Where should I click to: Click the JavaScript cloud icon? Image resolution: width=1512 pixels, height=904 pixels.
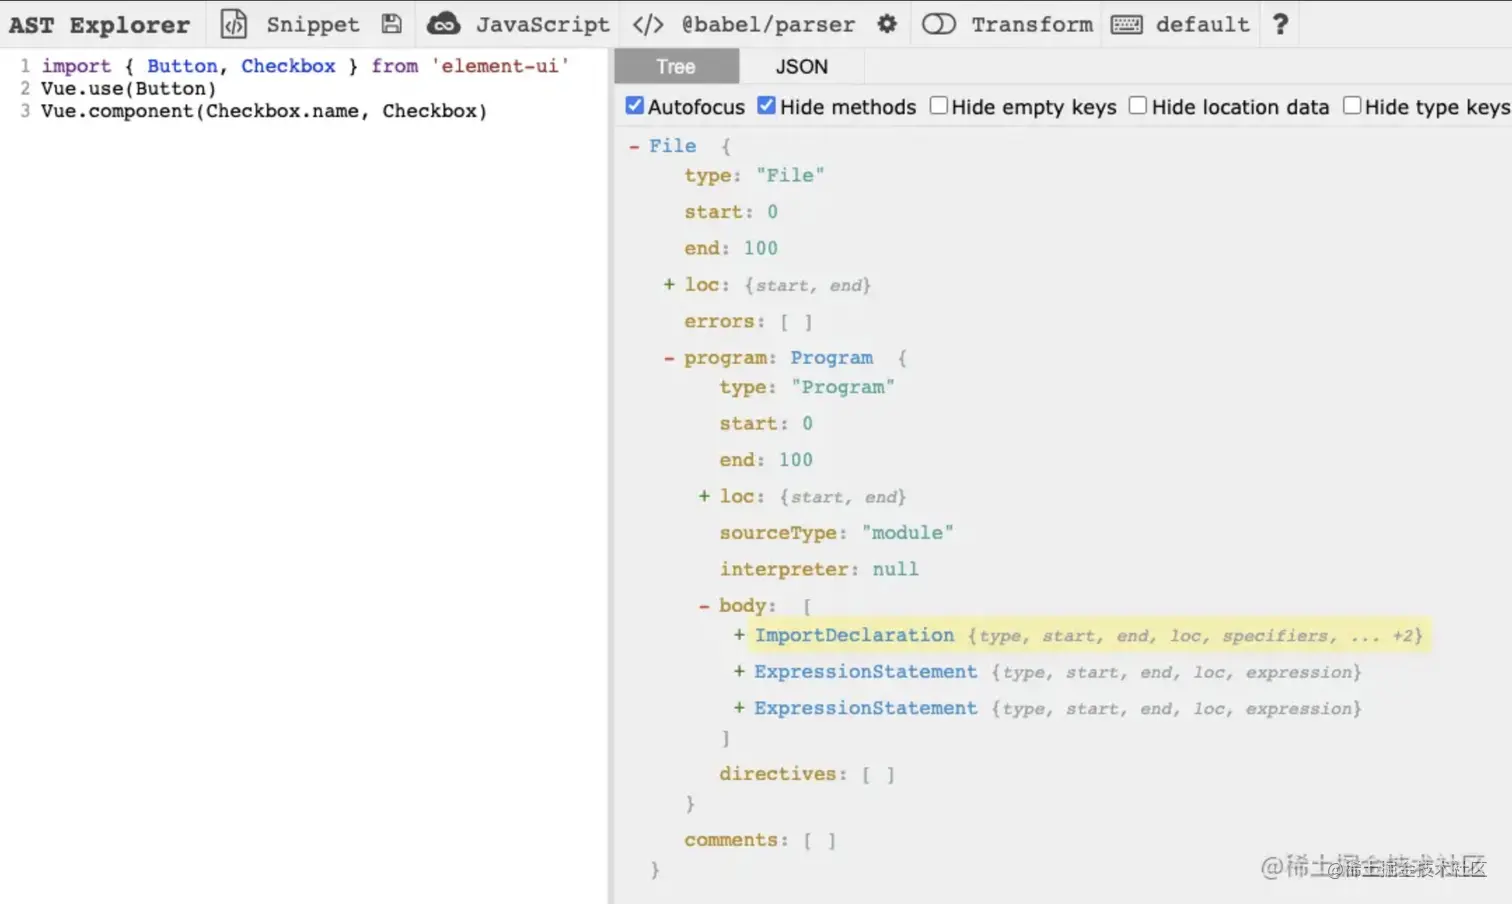[443, 24]
